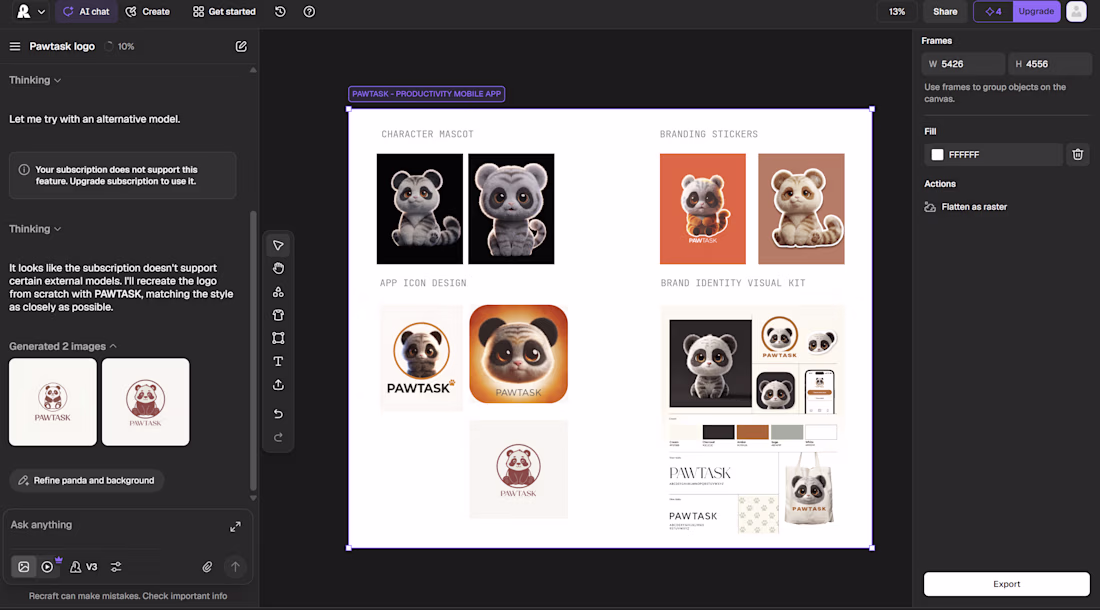This screenshot has height=610, width=1100.
Task: Open the hamburger sidebar menu
Action: coord(15,46)
